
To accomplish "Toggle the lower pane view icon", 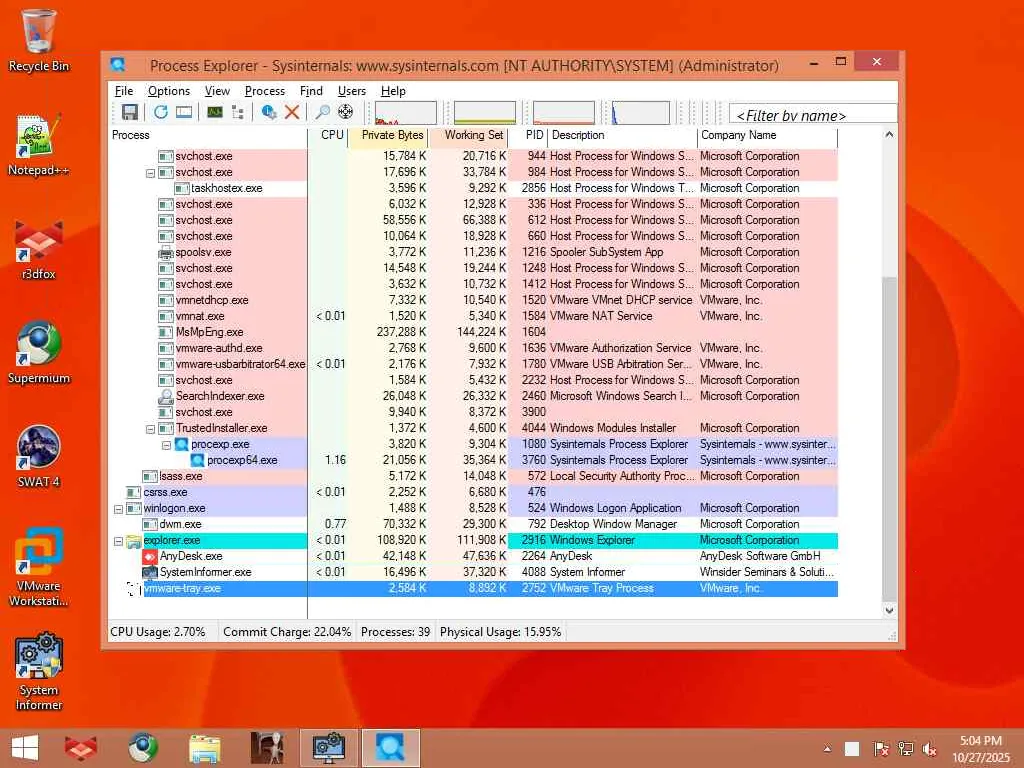I will click(184, 112).
